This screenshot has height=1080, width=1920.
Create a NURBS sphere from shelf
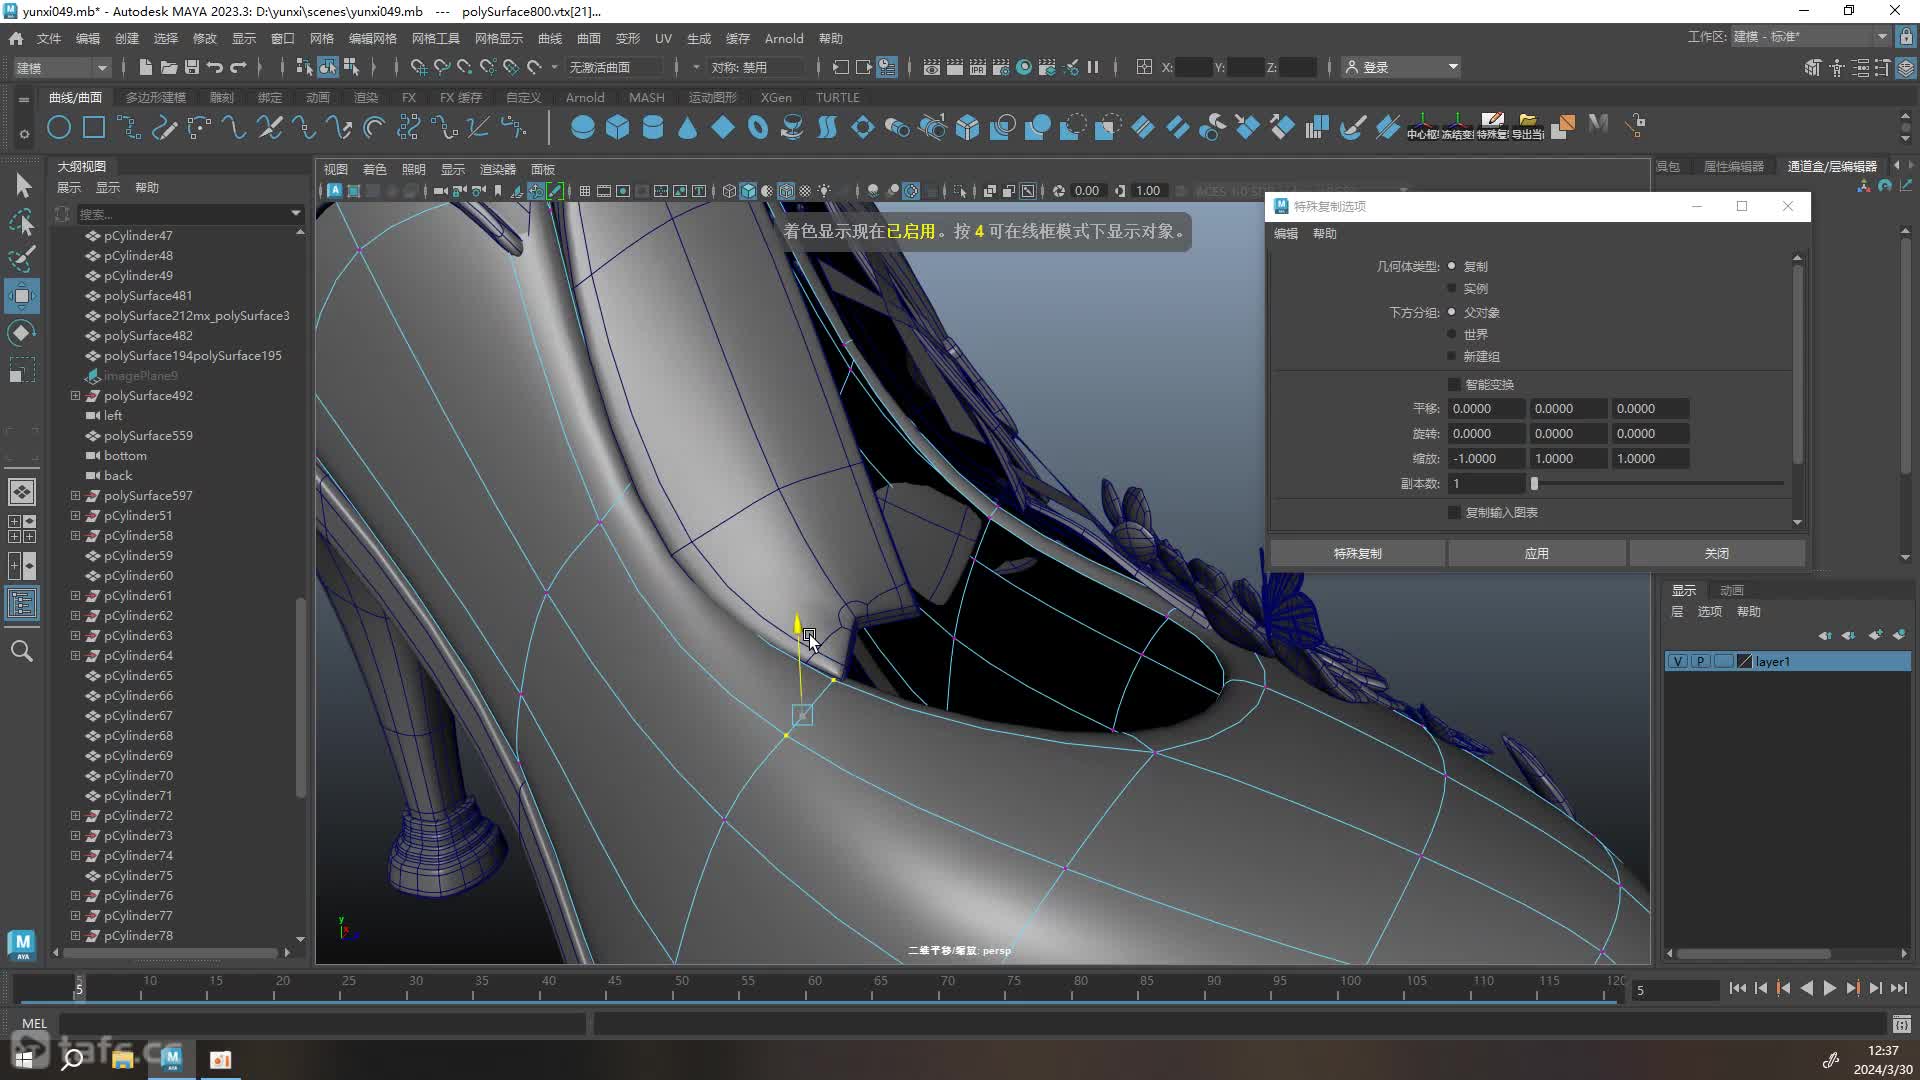[x=582, y=127]
